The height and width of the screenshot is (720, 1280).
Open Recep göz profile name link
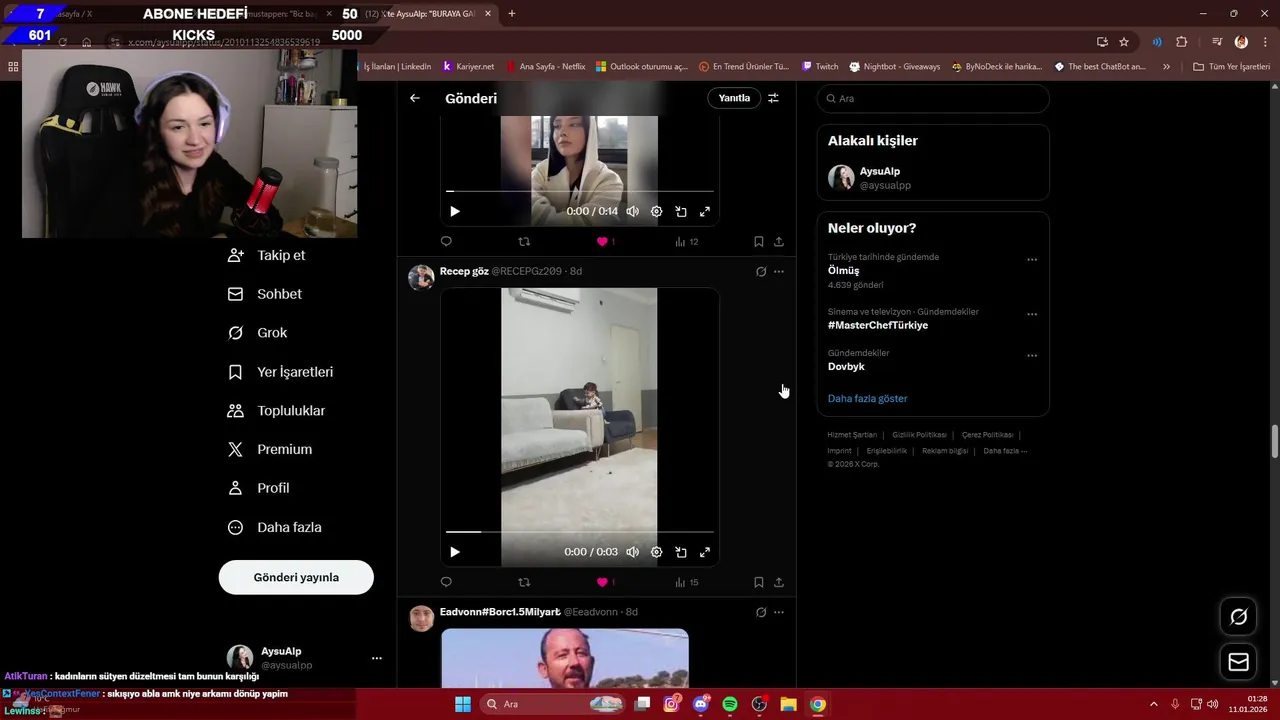pyautogui.click(x=464, y=271)
